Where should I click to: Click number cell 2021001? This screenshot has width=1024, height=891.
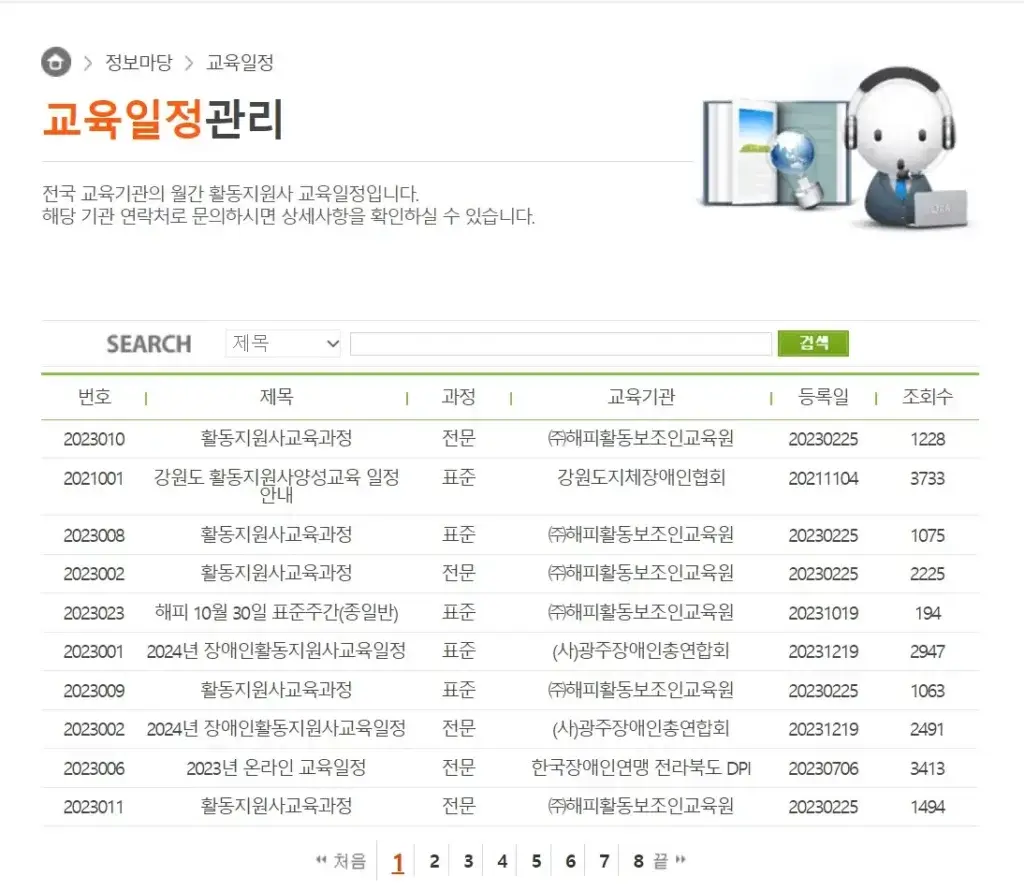[93, 479]
